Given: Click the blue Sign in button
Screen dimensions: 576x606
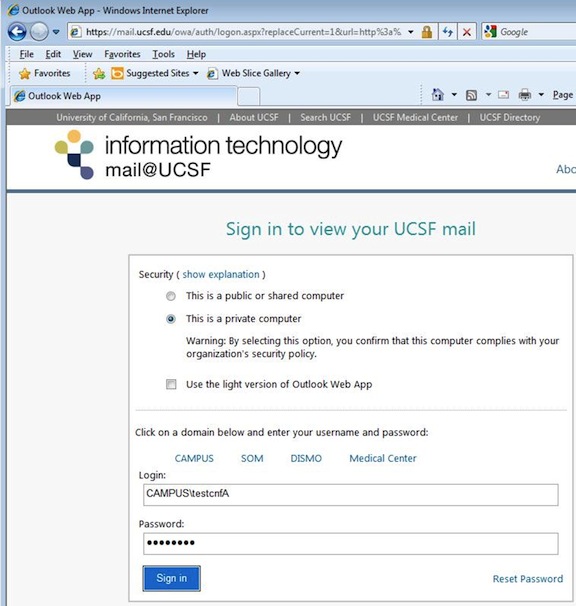Looking at the screenshot, I should (172, 578).
